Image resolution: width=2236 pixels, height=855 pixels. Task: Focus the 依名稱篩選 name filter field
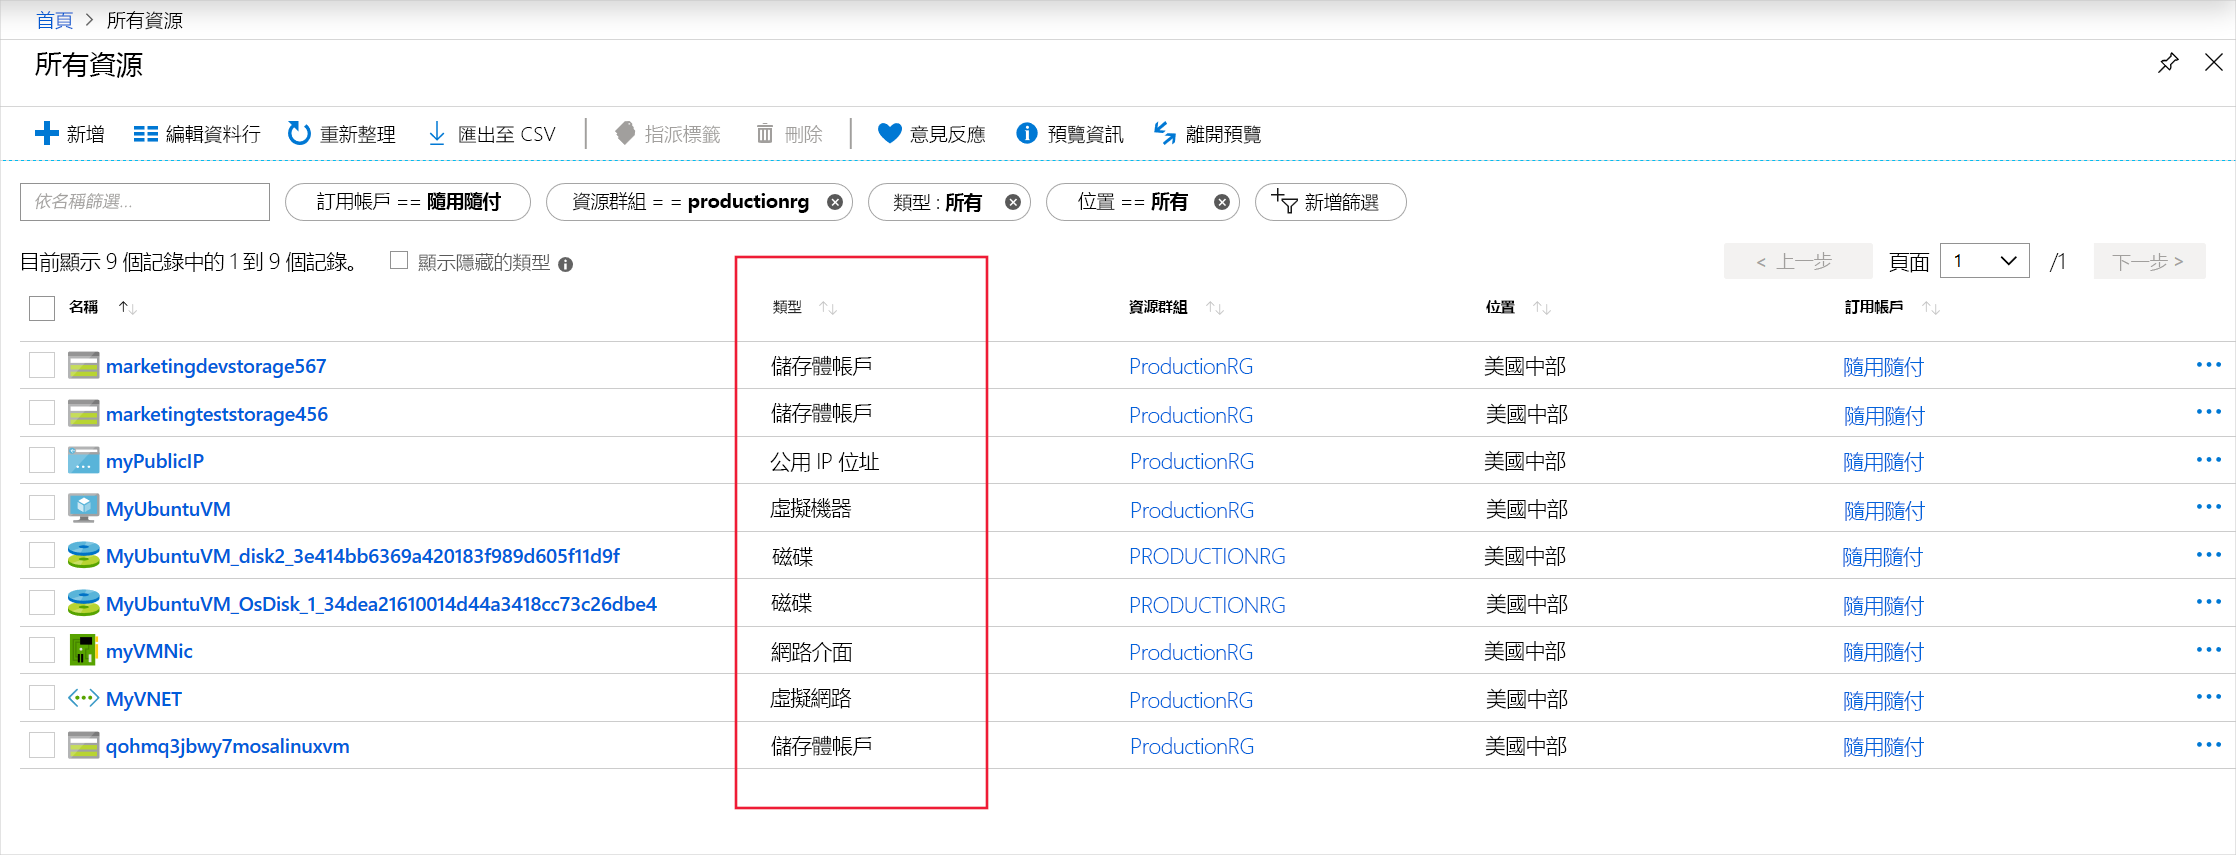(145, 202)
